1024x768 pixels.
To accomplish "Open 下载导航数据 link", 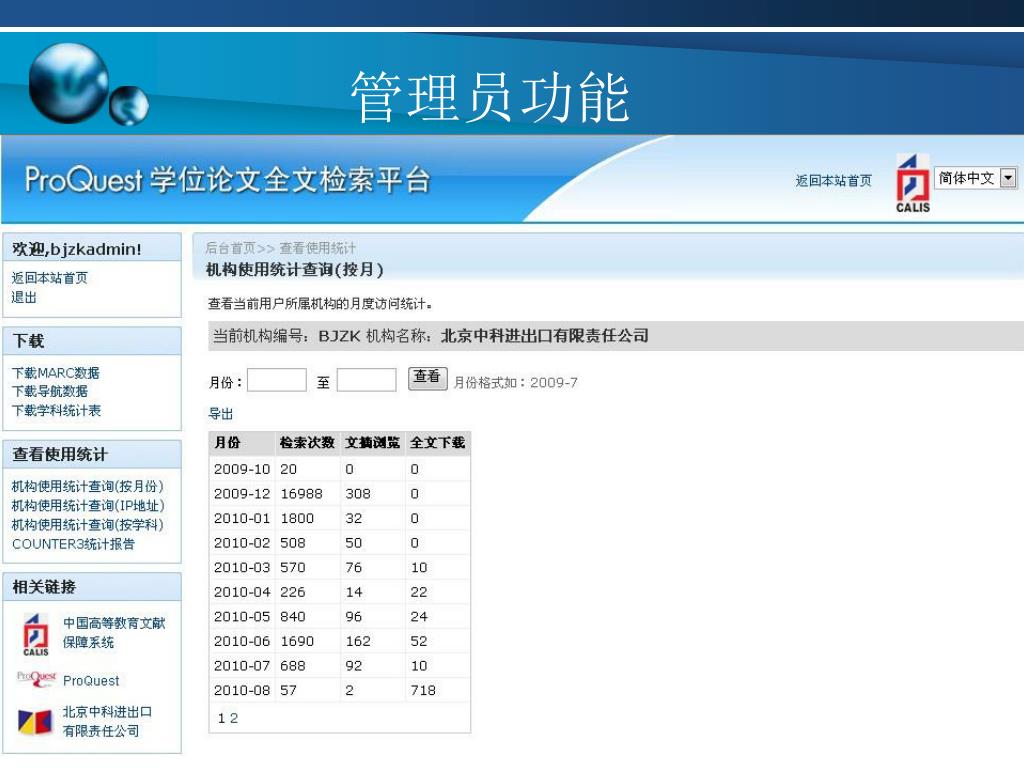I will pos(50,391).
